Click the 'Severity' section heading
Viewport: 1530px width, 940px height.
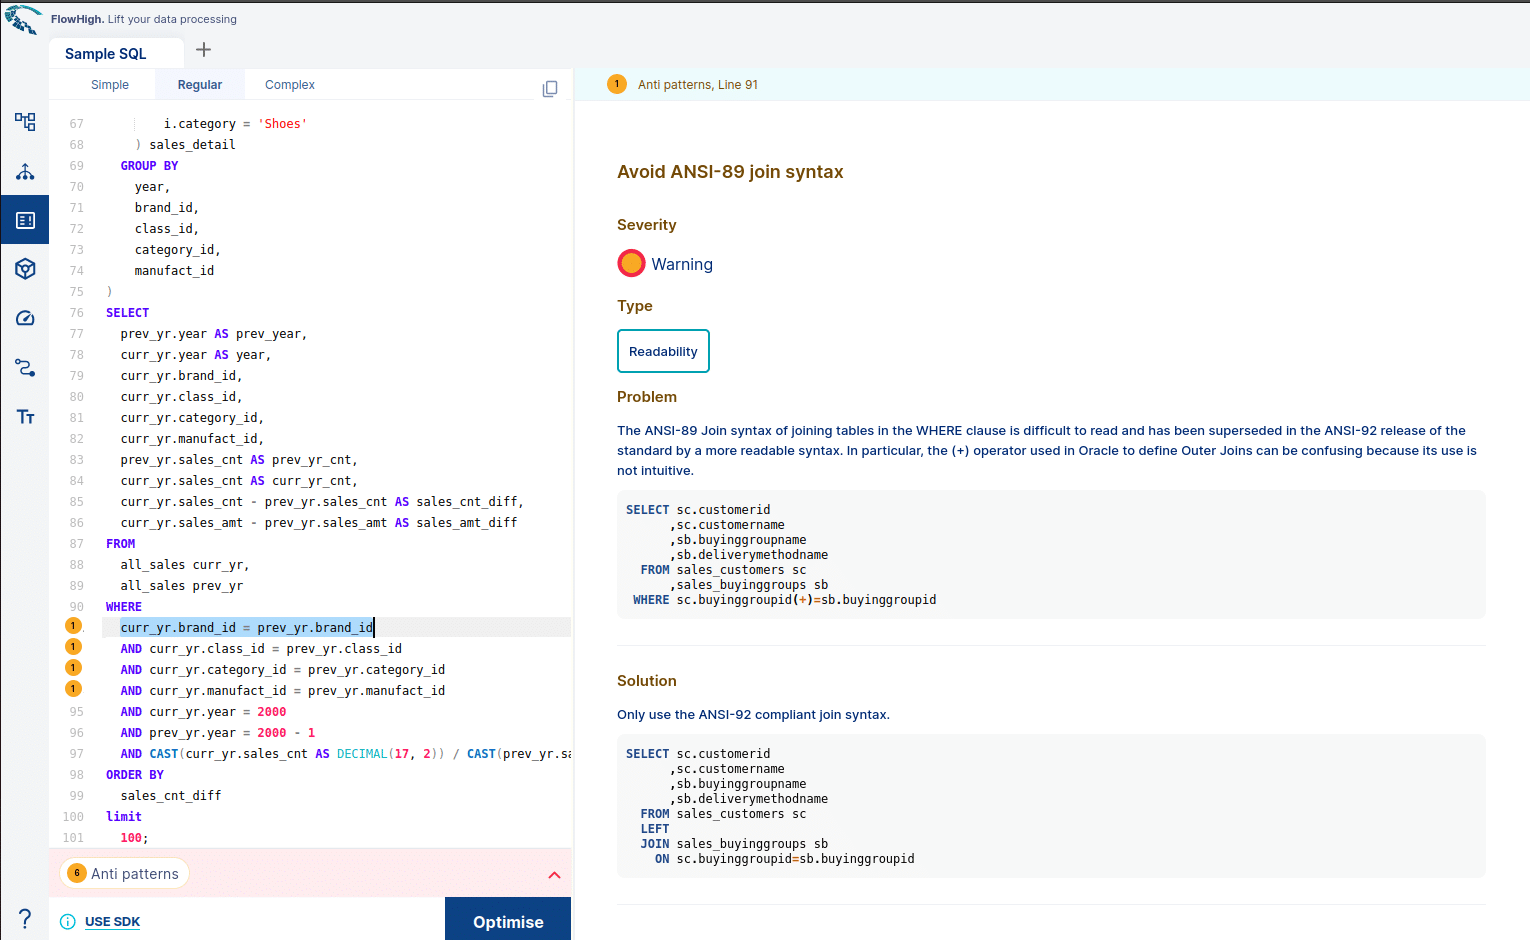(647, 225)
